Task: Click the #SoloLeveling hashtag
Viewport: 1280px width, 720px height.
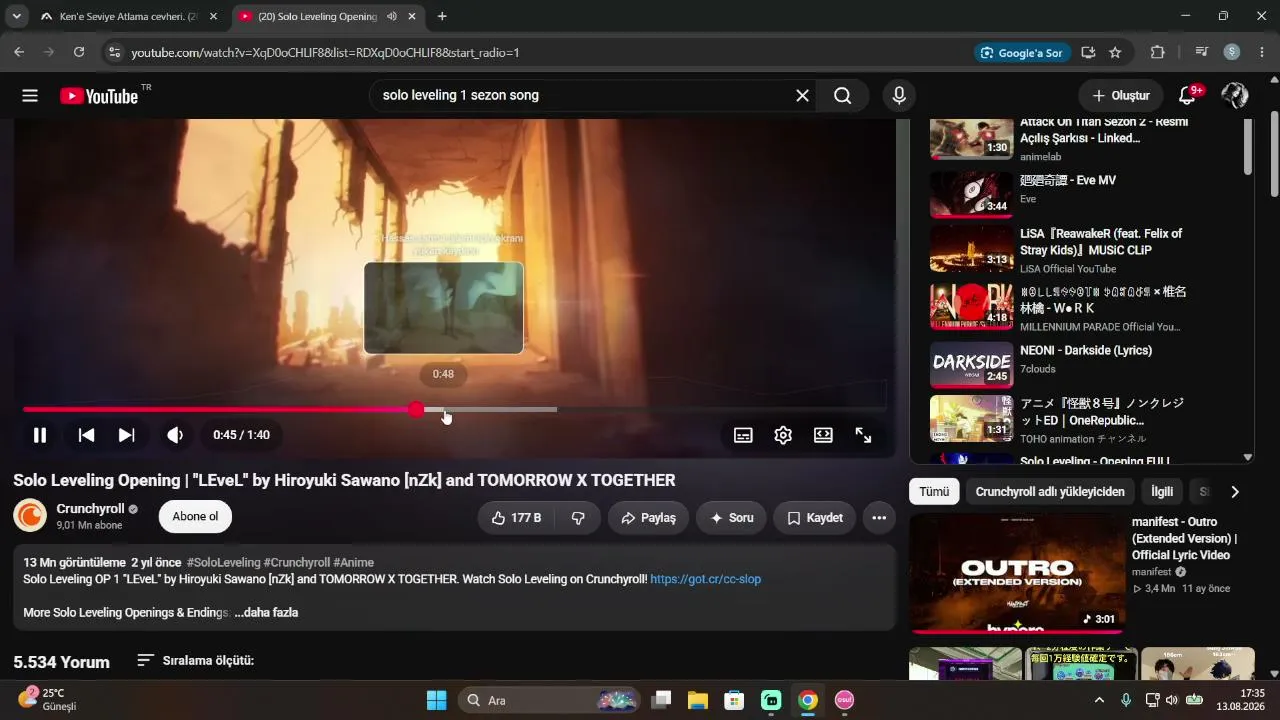Action: click(223, 563)
